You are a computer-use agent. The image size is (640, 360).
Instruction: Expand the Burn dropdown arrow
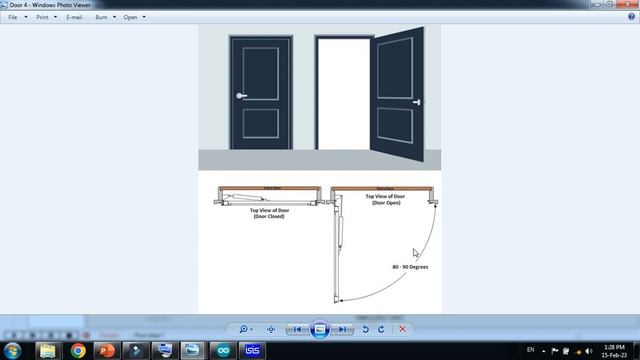click(x=114, y=17)
